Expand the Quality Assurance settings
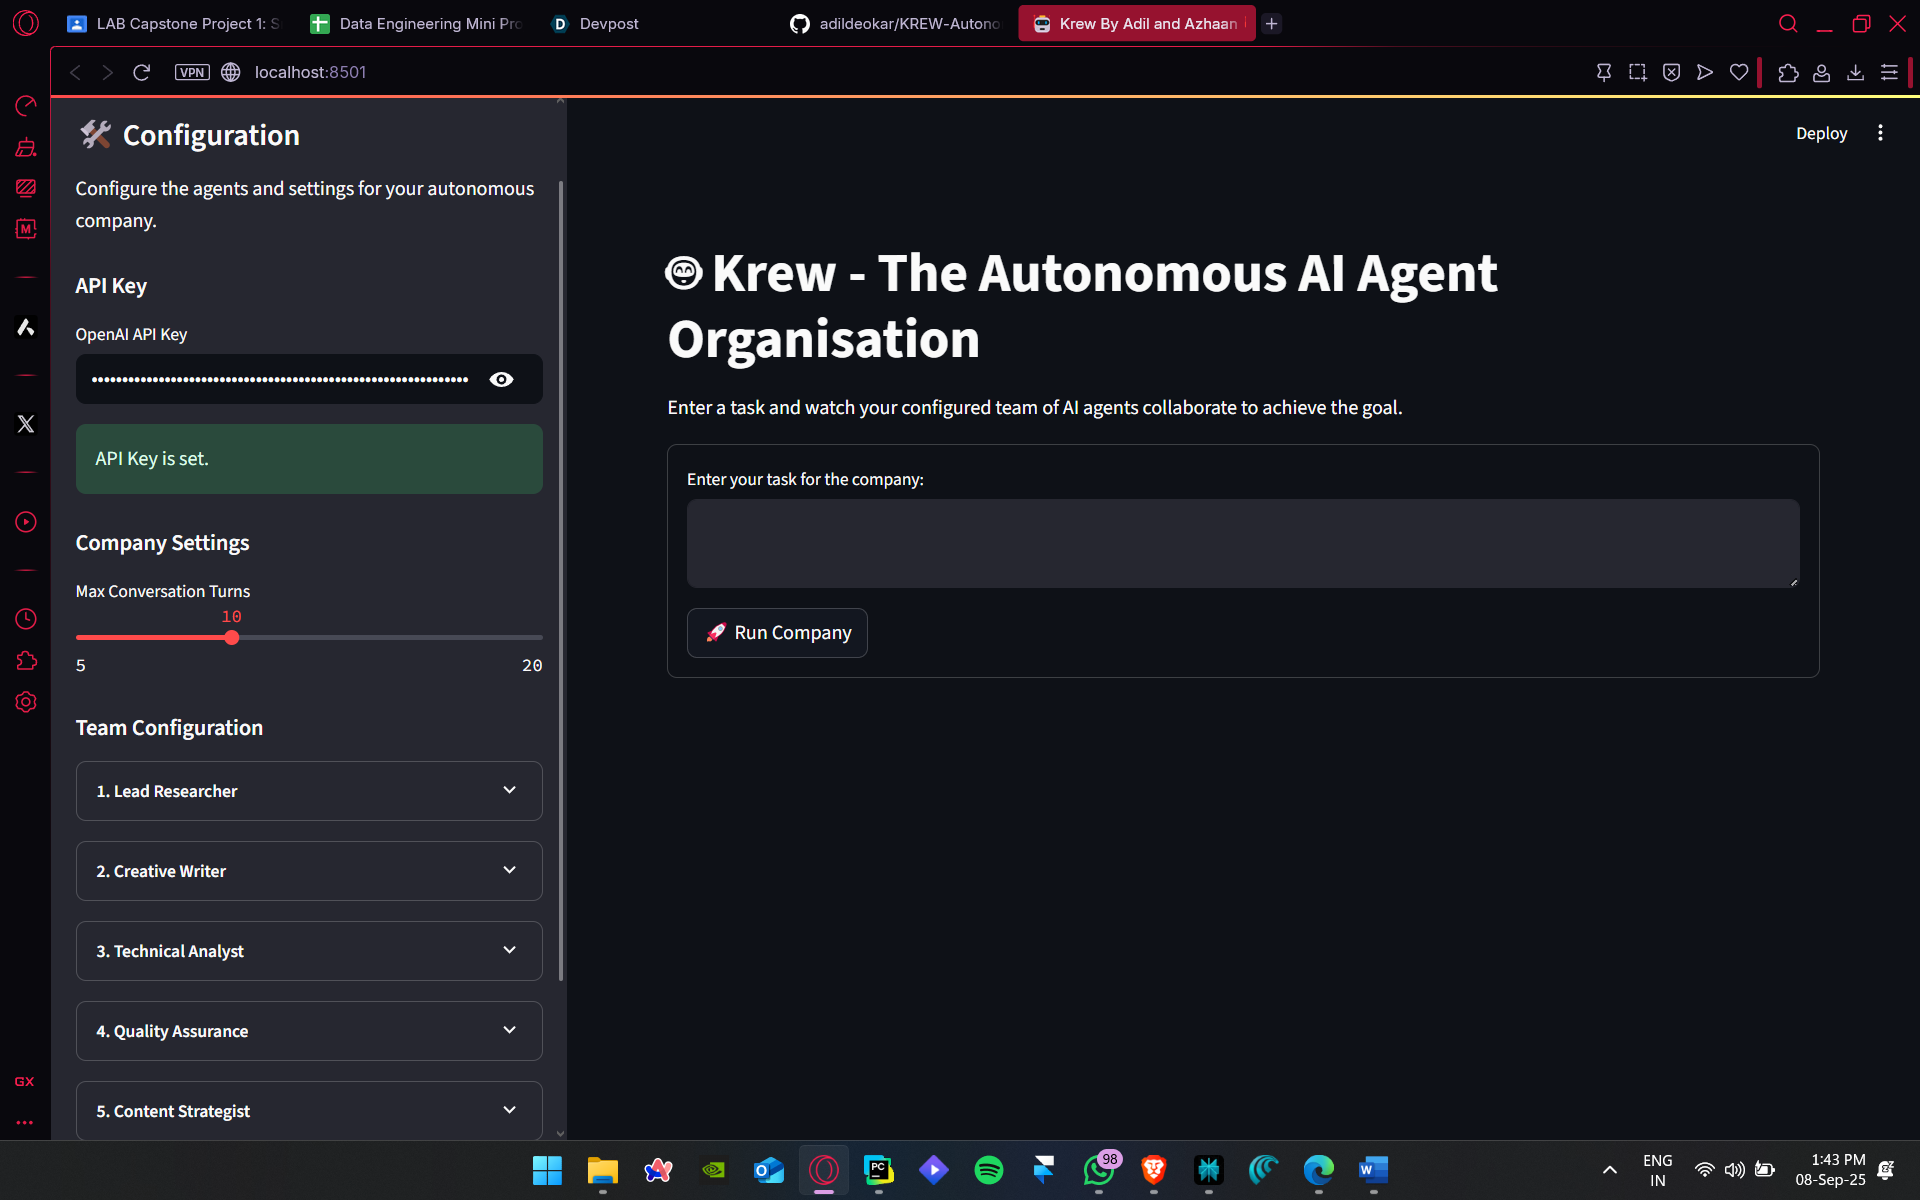This screenshot has width=1920, height=1200. click(x=309, y=1031)
